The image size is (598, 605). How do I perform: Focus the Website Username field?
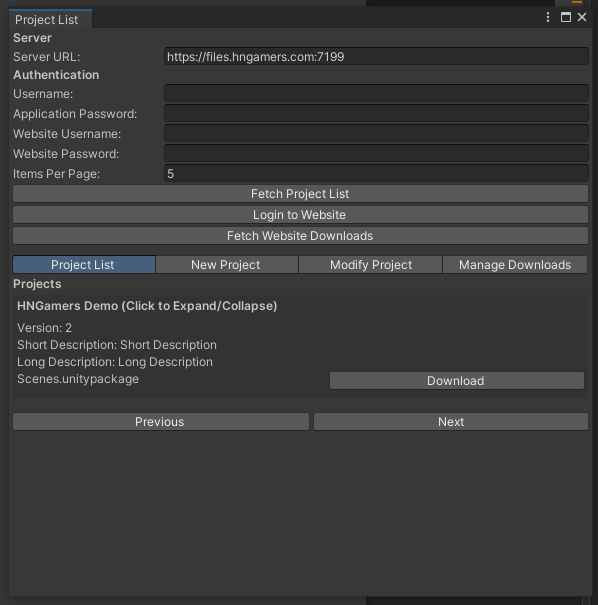coord(376,134)
